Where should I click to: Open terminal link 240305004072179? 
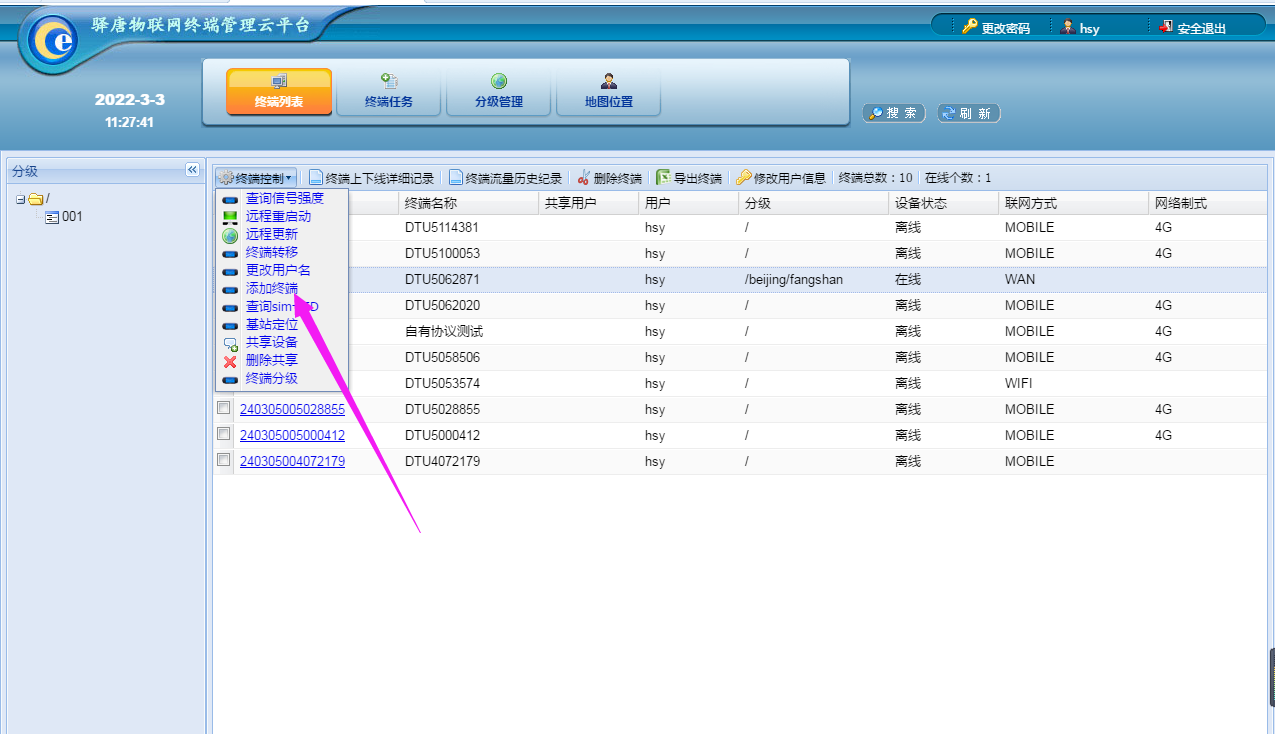[x=292, y=461]
